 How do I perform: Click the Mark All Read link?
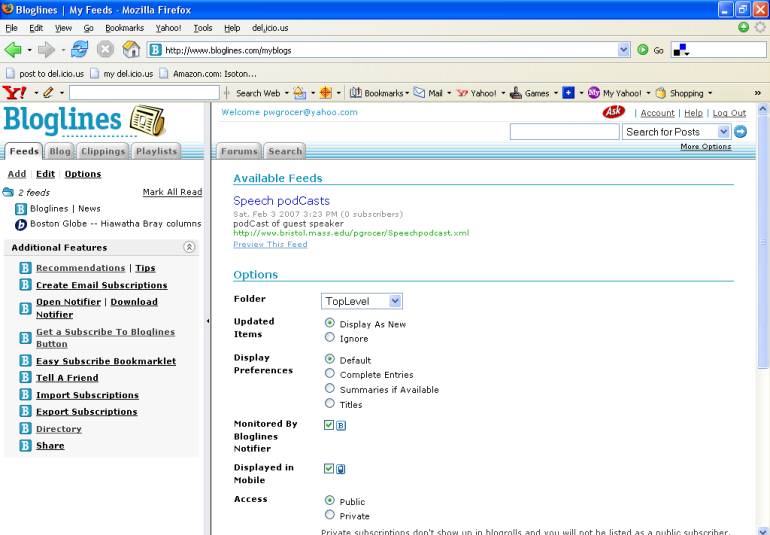pos(172,192)
